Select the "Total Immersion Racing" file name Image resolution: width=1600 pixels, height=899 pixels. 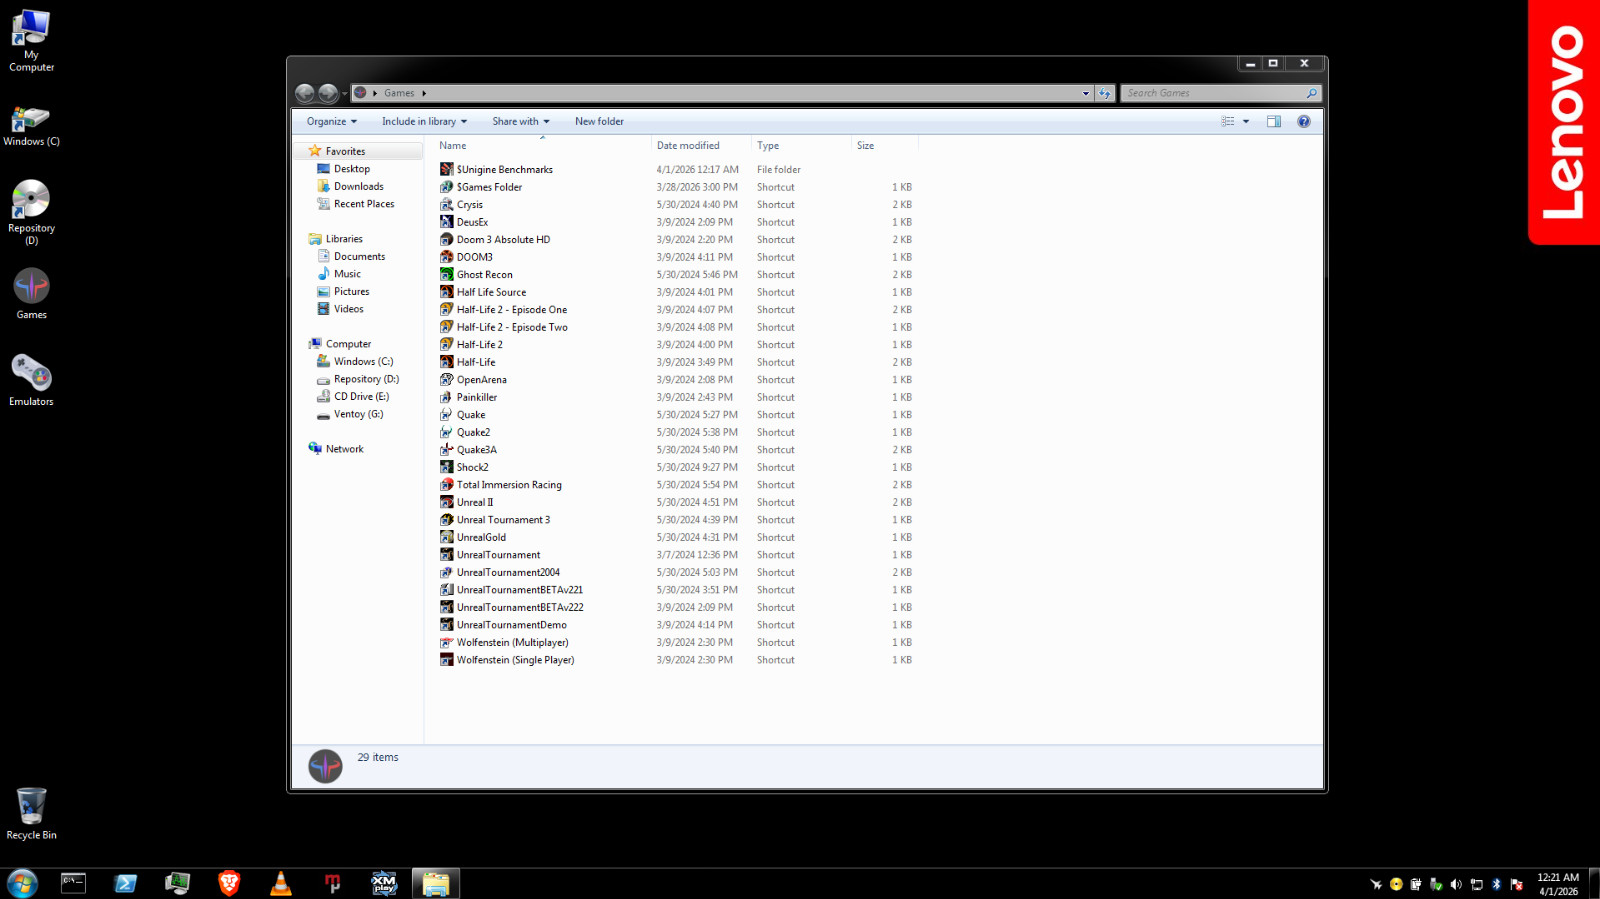tap(509, 485)
